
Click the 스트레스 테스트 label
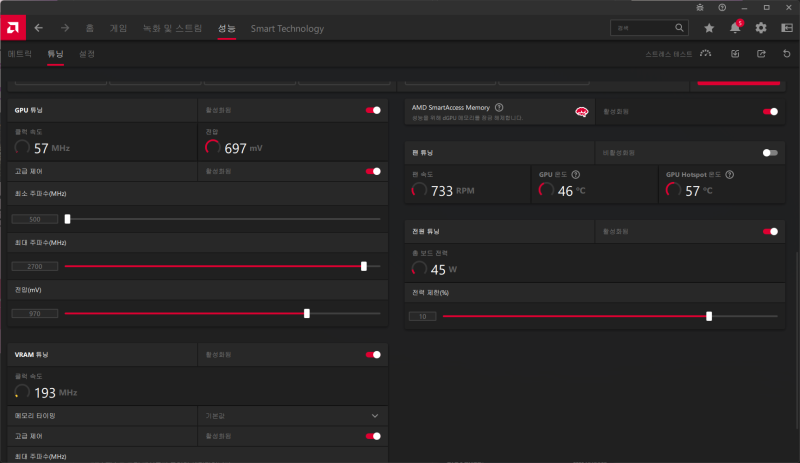tap(669, 54)
